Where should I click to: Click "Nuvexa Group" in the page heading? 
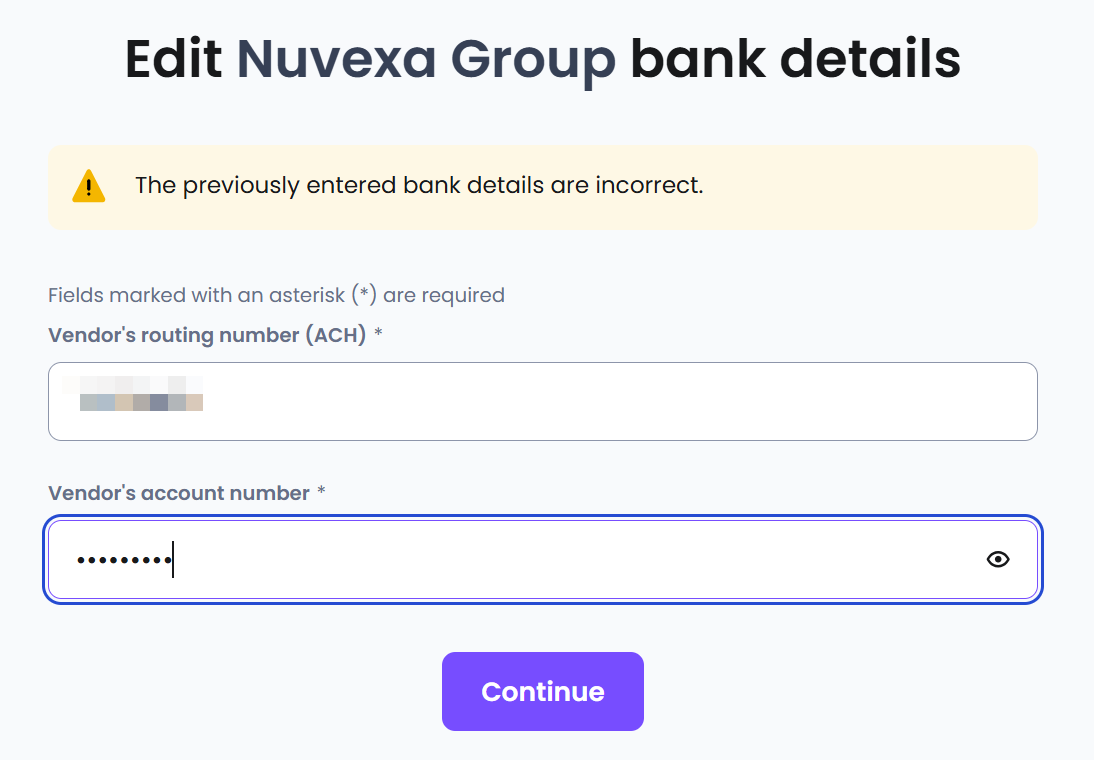(x=426, y=60)
